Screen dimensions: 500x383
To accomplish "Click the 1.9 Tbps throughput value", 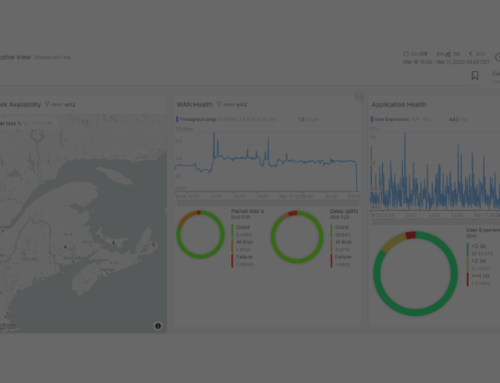I will [x=308, y=119].
